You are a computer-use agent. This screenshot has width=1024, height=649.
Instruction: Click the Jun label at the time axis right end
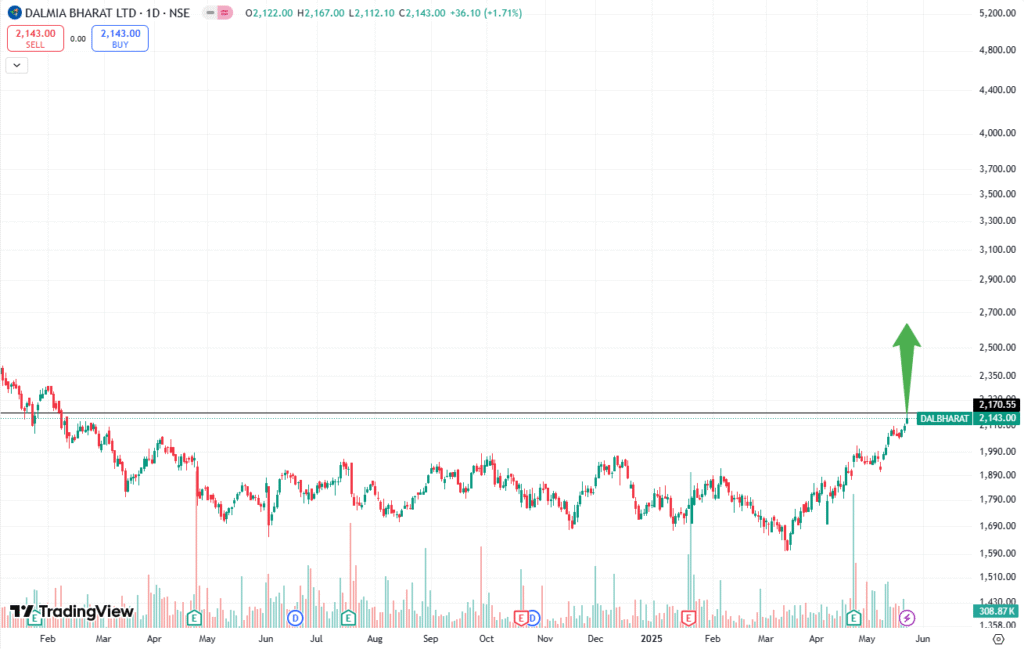(x=923, y=639)
